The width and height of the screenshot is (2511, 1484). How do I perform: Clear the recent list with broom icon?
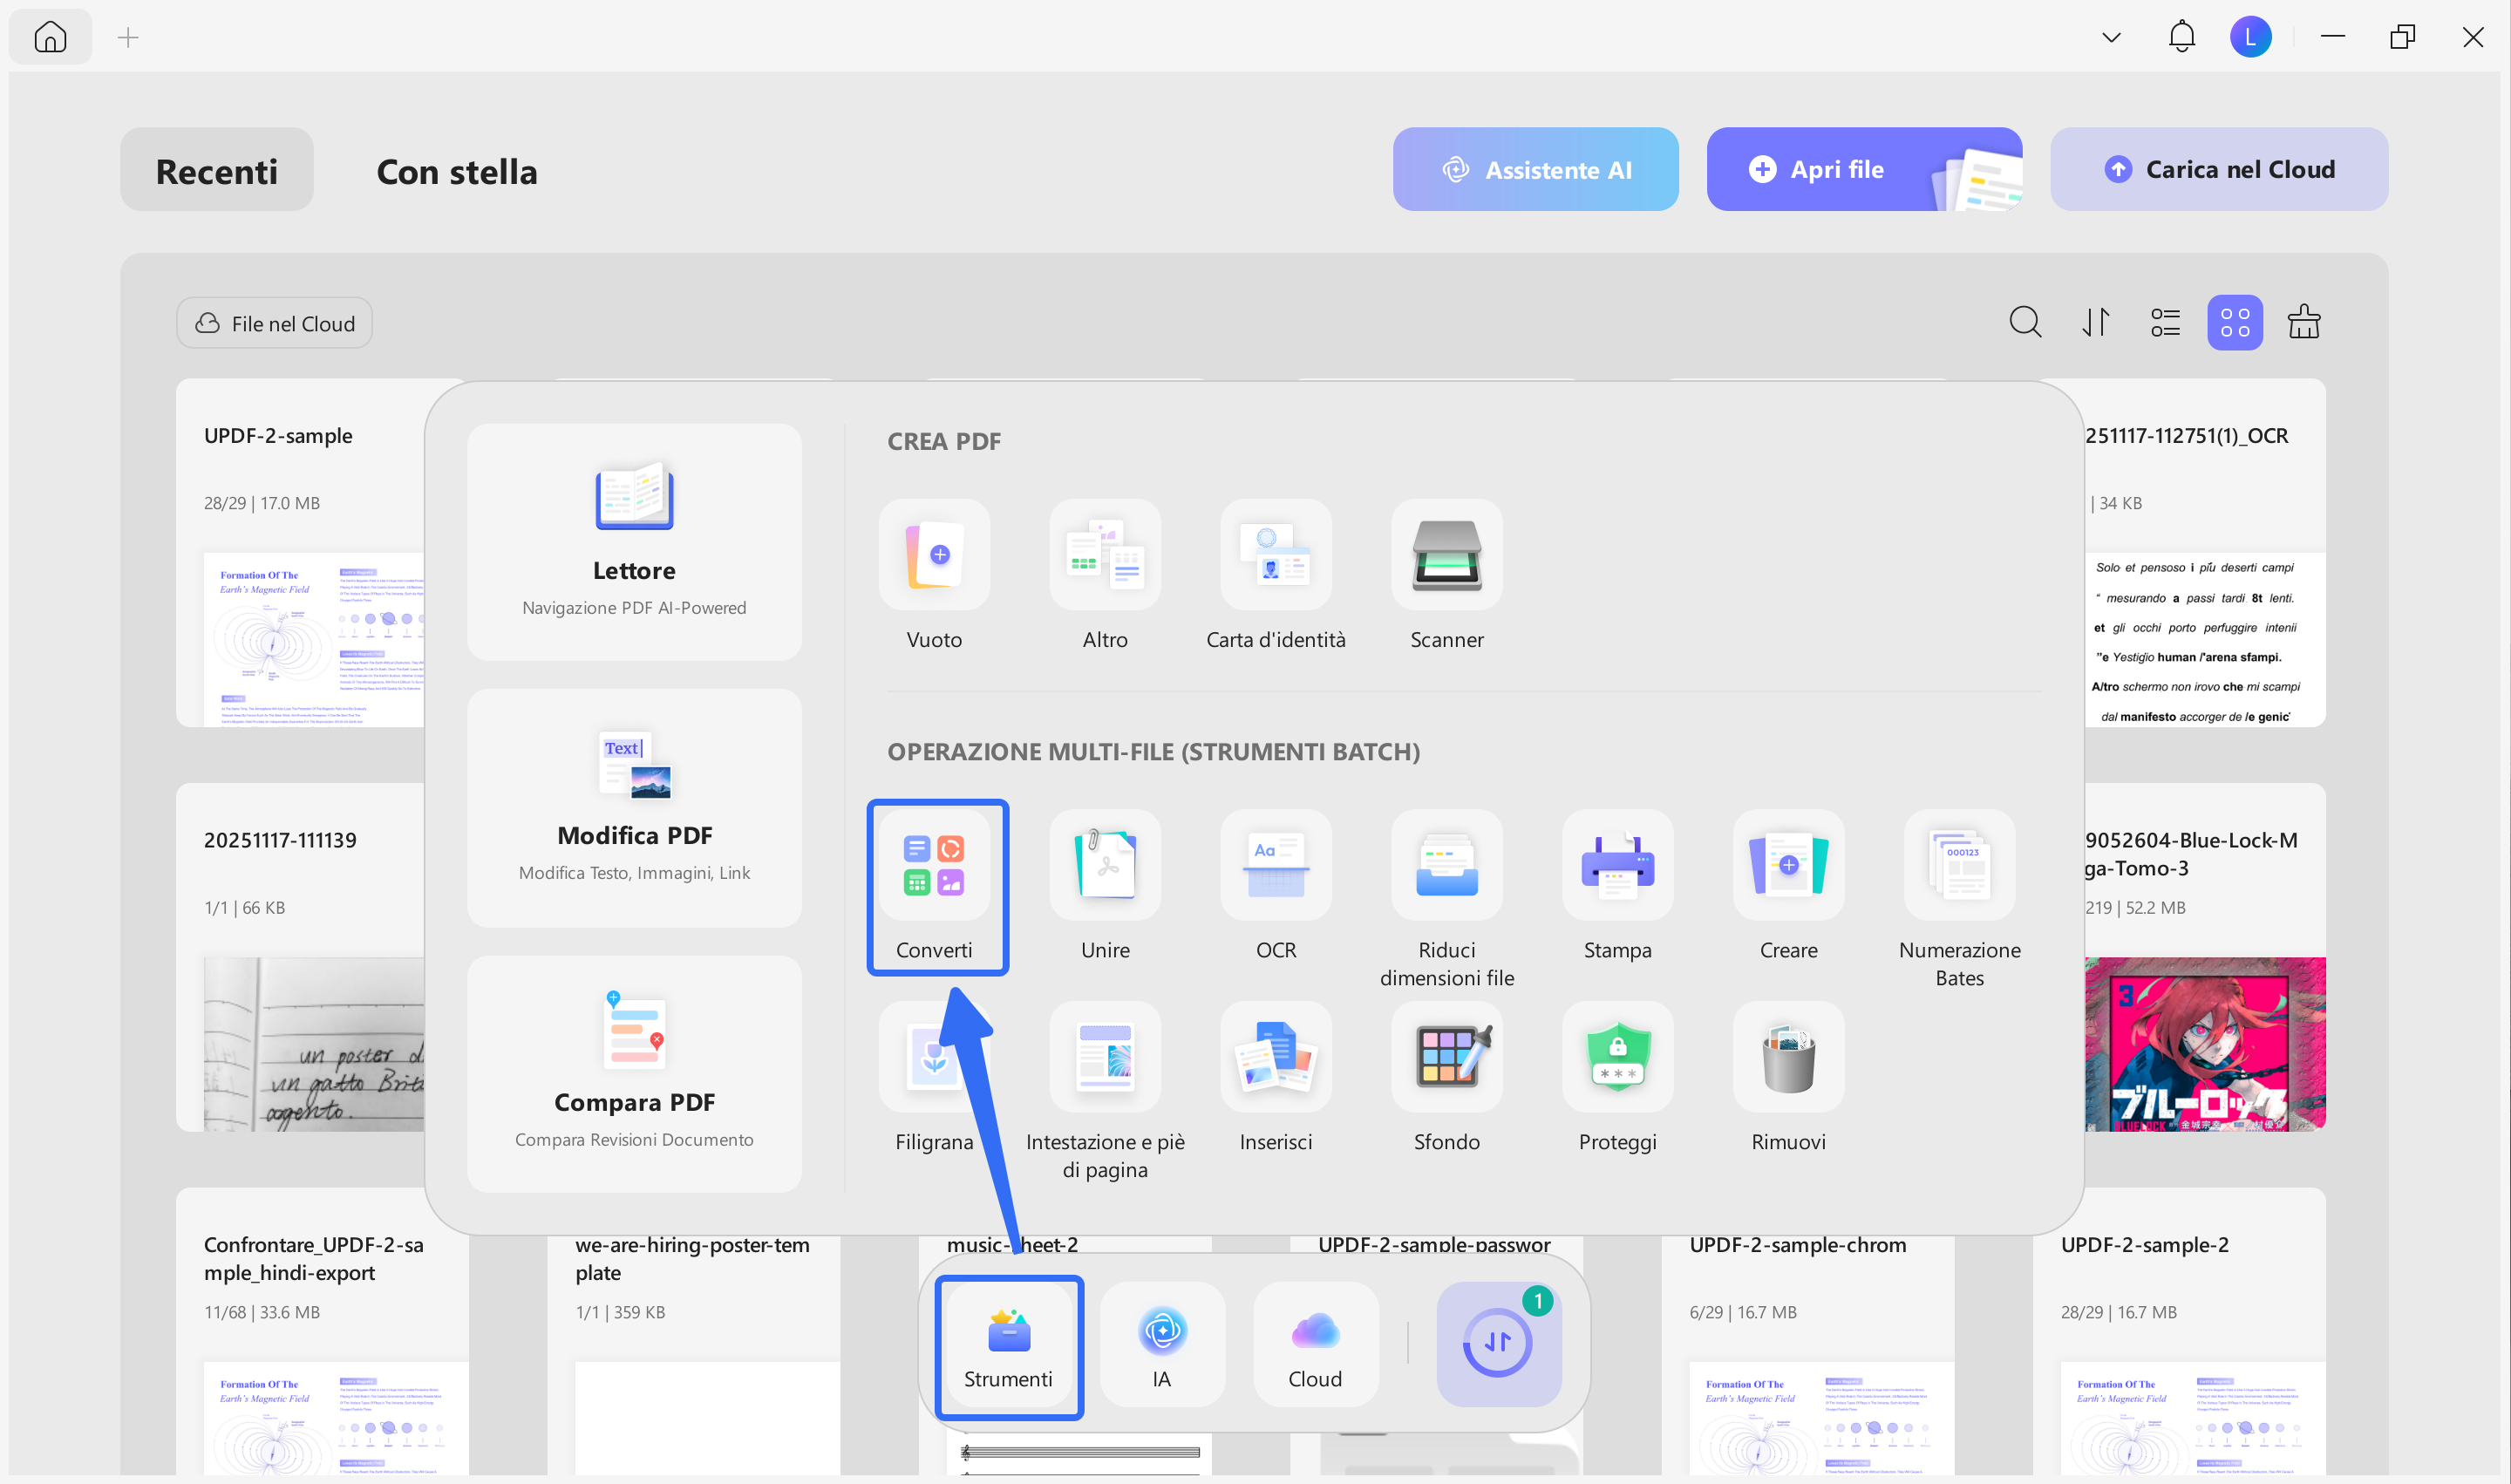[2304, 322]
